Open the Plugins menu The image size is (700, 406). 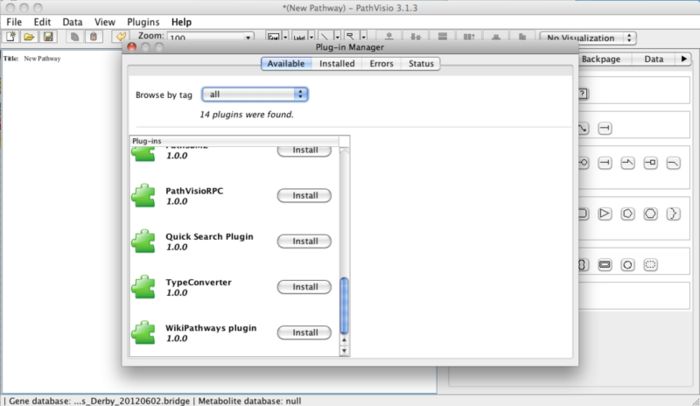[143, 22]
